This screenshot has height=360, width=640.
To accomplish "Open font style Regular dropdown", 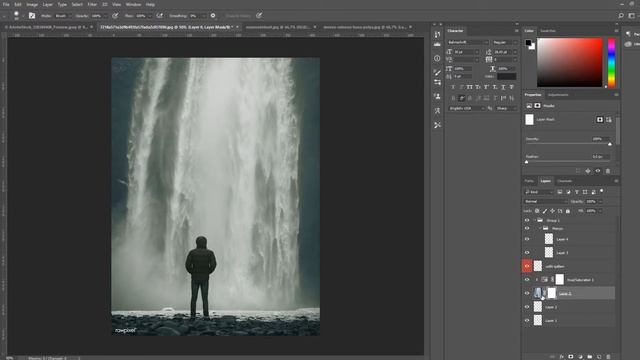I will pos(505,42).
